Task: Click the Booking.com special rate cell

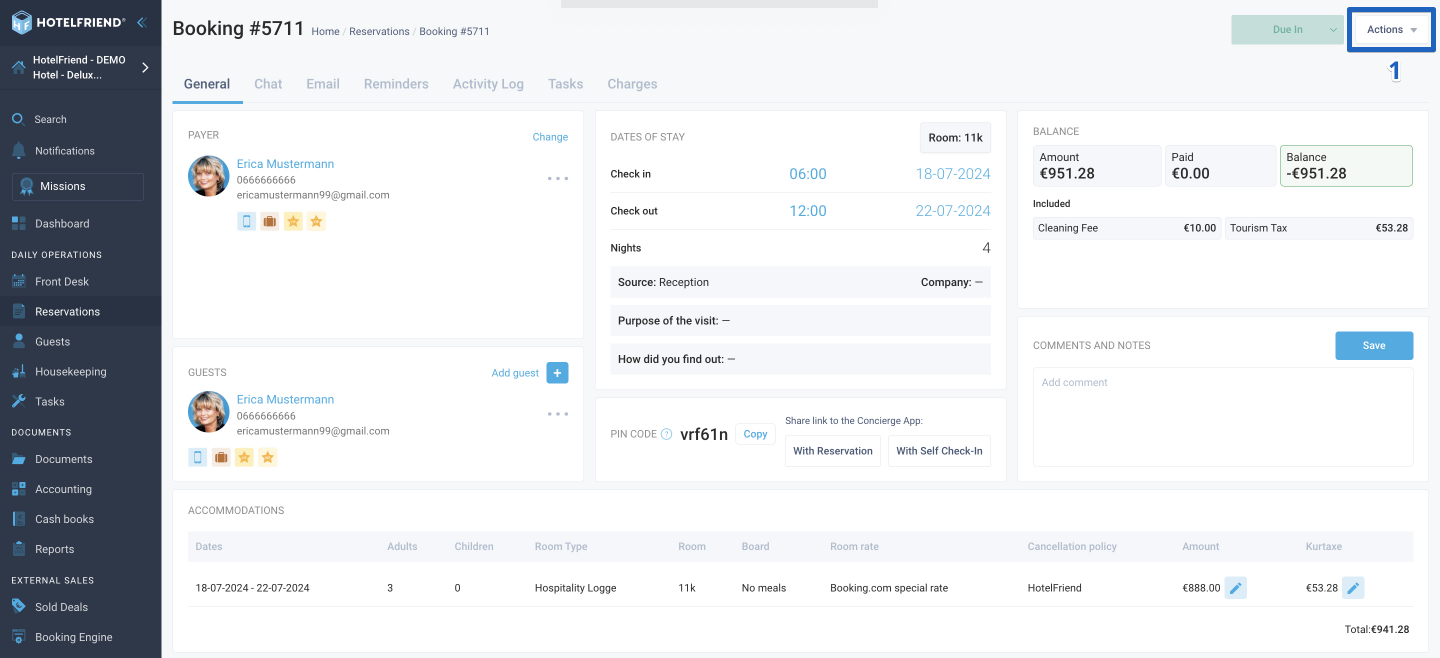Action: point(889,588)
